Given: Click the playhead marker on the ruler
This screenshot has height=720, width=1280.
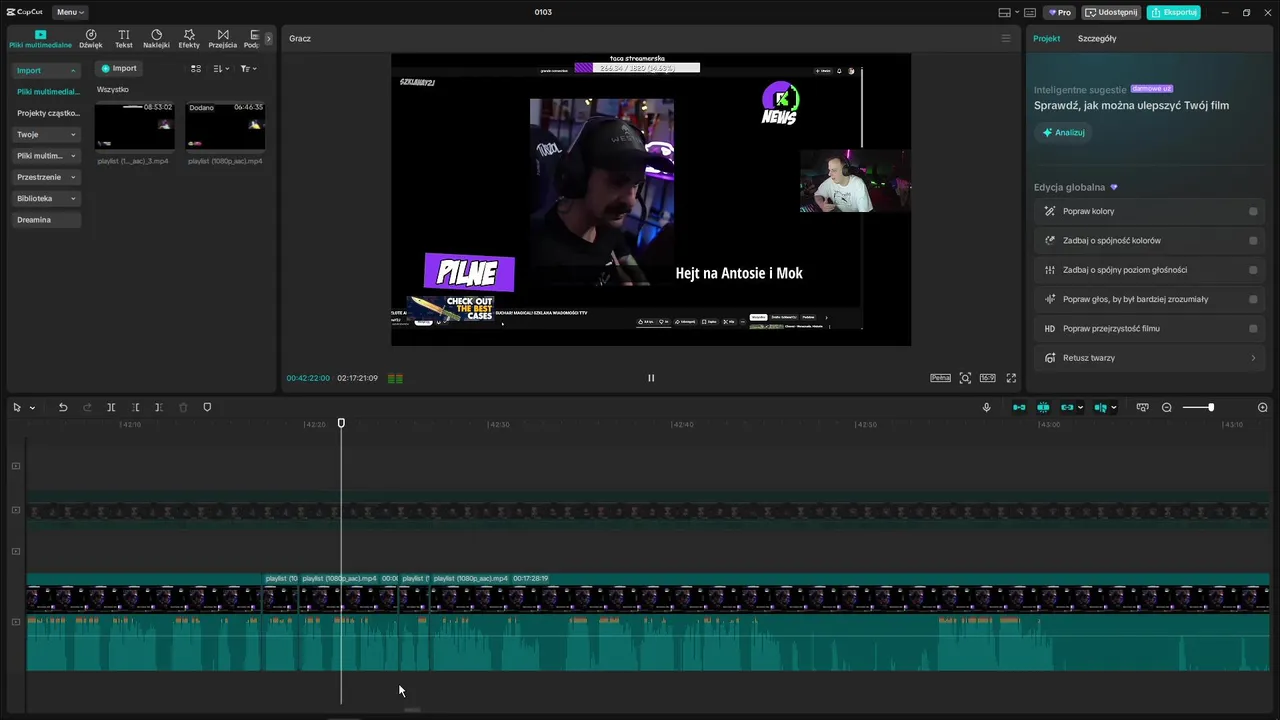Looking at the screenshot, I should [341, 423].
